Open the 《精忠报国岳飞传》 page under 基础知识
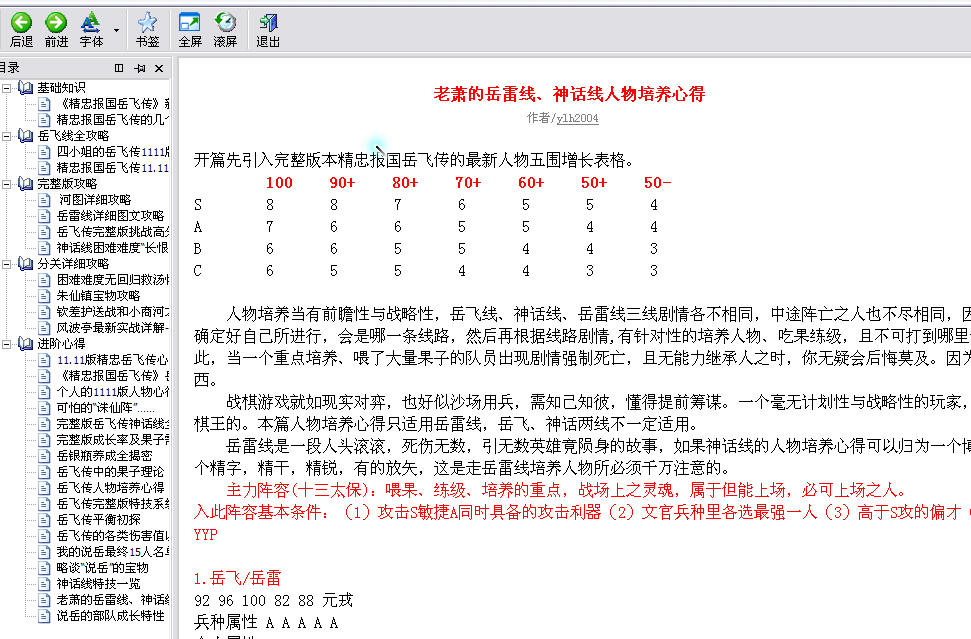 point(113,104)
